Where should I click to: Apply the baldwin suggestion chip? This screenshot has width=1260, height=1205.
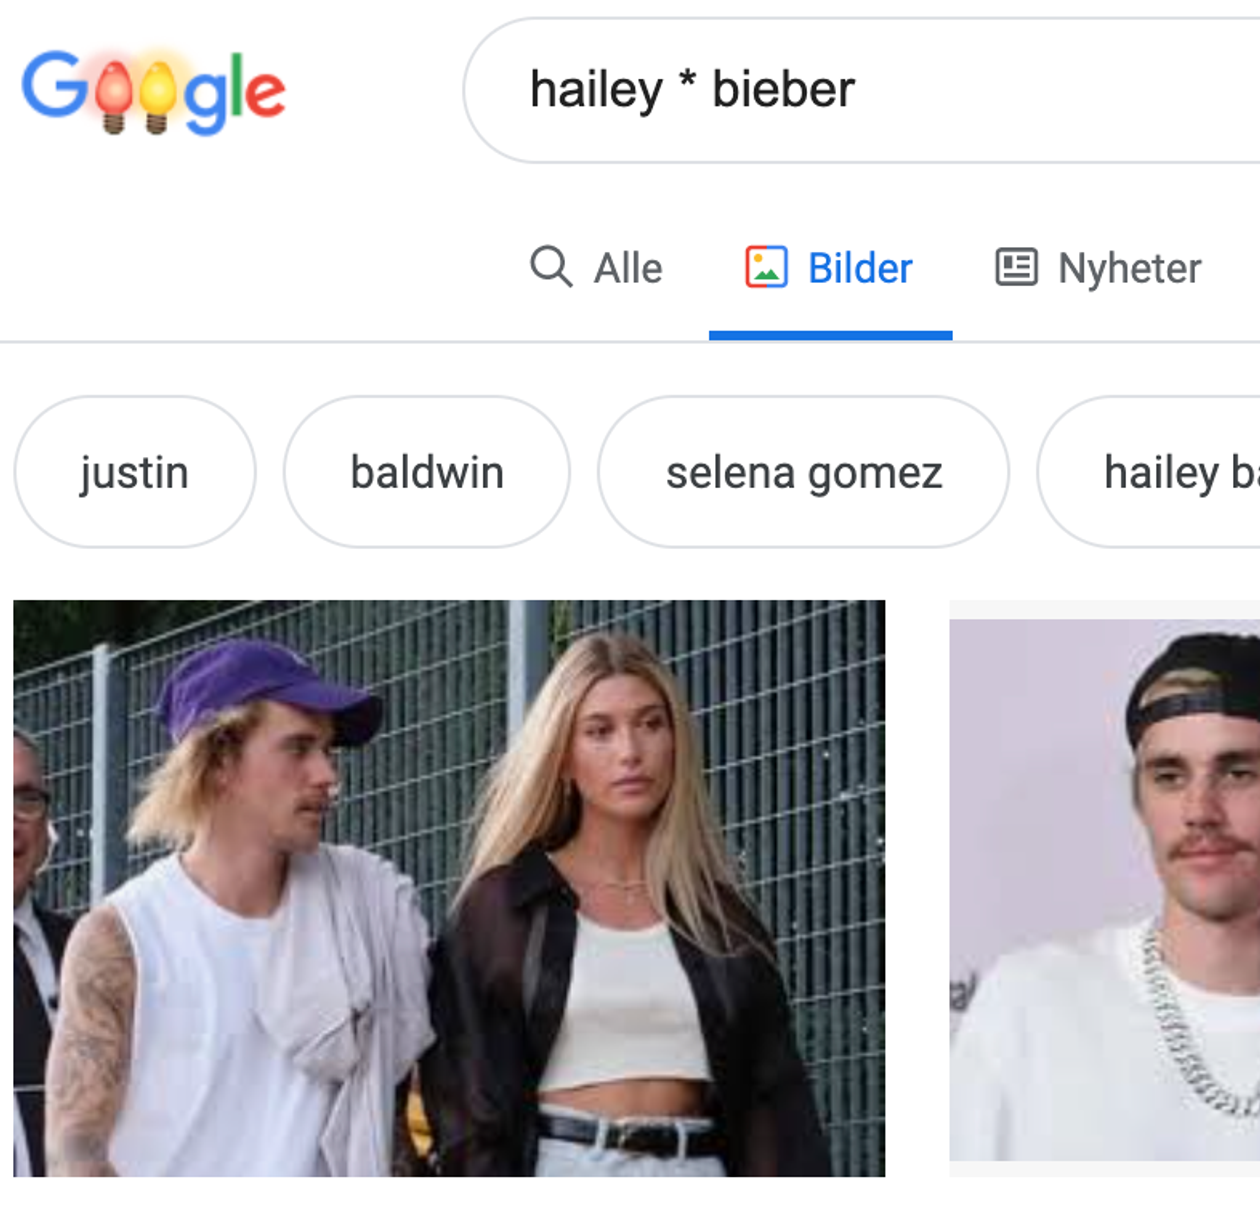tap(427, 472)
